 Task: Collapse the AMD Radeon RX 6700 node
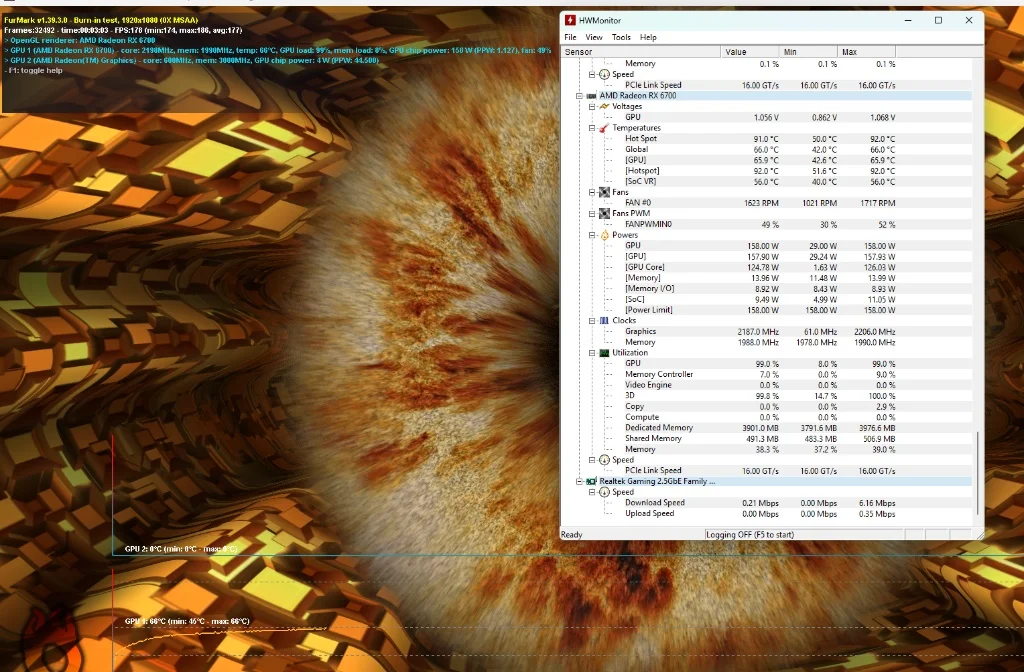(x=579, y=95)
